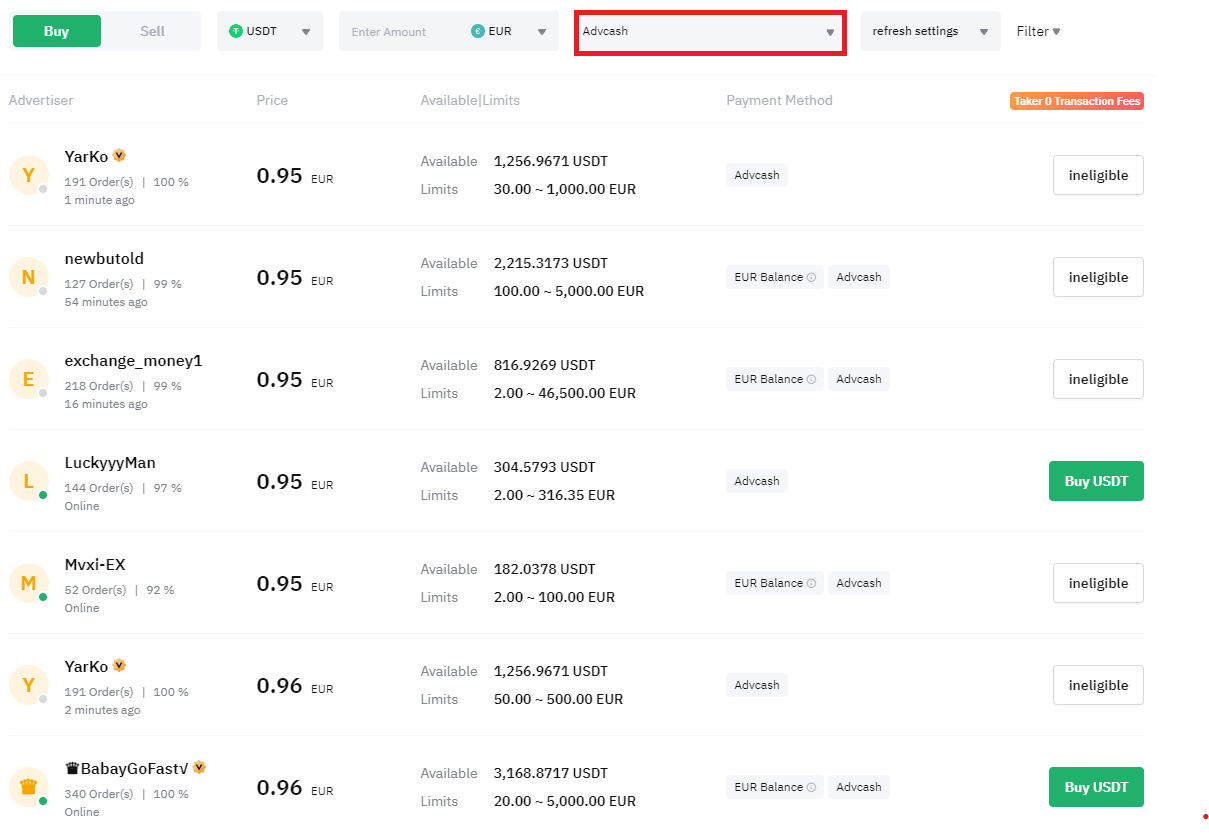Click EUR Balance info icon in newbutold row
Image resolution: width=1209 pixels, height=836 pixels.
click(x=811, y=277)
